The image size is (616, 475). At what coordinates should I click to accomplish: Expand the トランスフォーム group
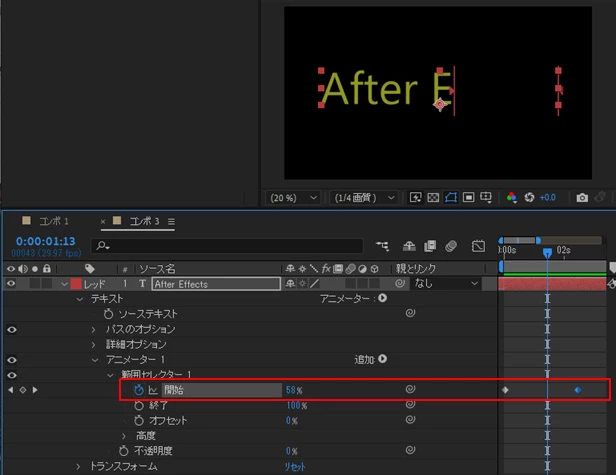tap(78, 467)
